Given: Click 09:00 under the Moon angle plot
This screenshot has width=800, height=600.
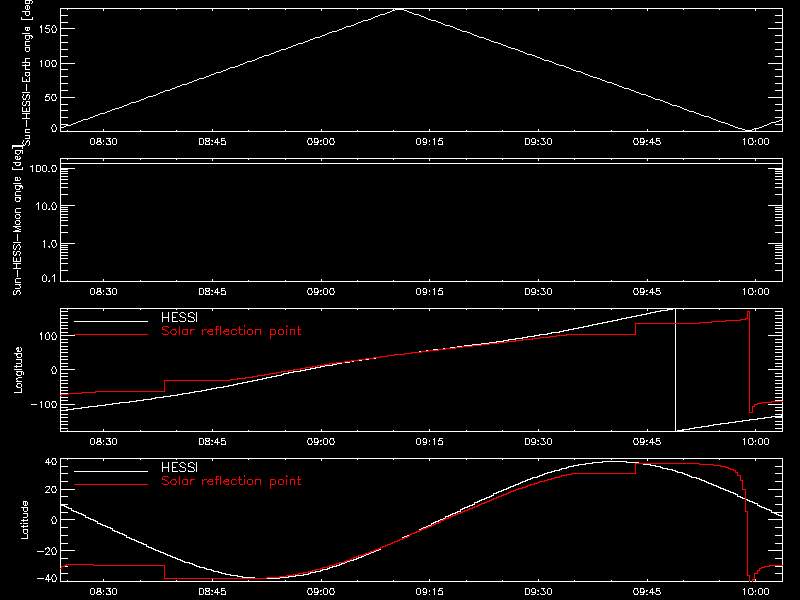Looking at the screenshot, I should click(320, 292).
